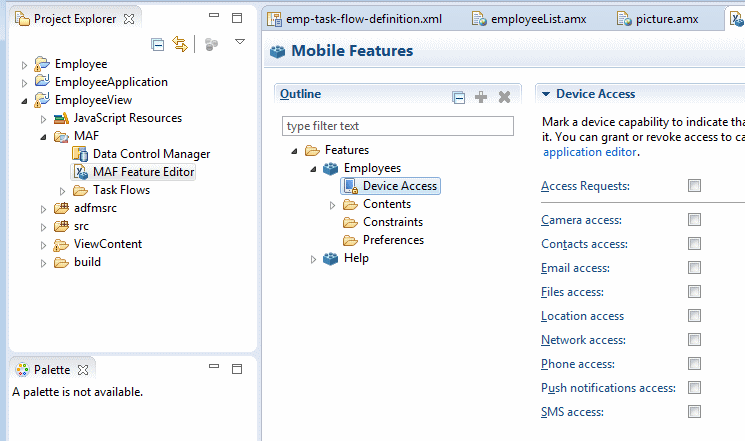The width and height of the screenshot is (745, 441).
Task: Select the ViewContent folder icon
Action: click(x=61, y=244)
